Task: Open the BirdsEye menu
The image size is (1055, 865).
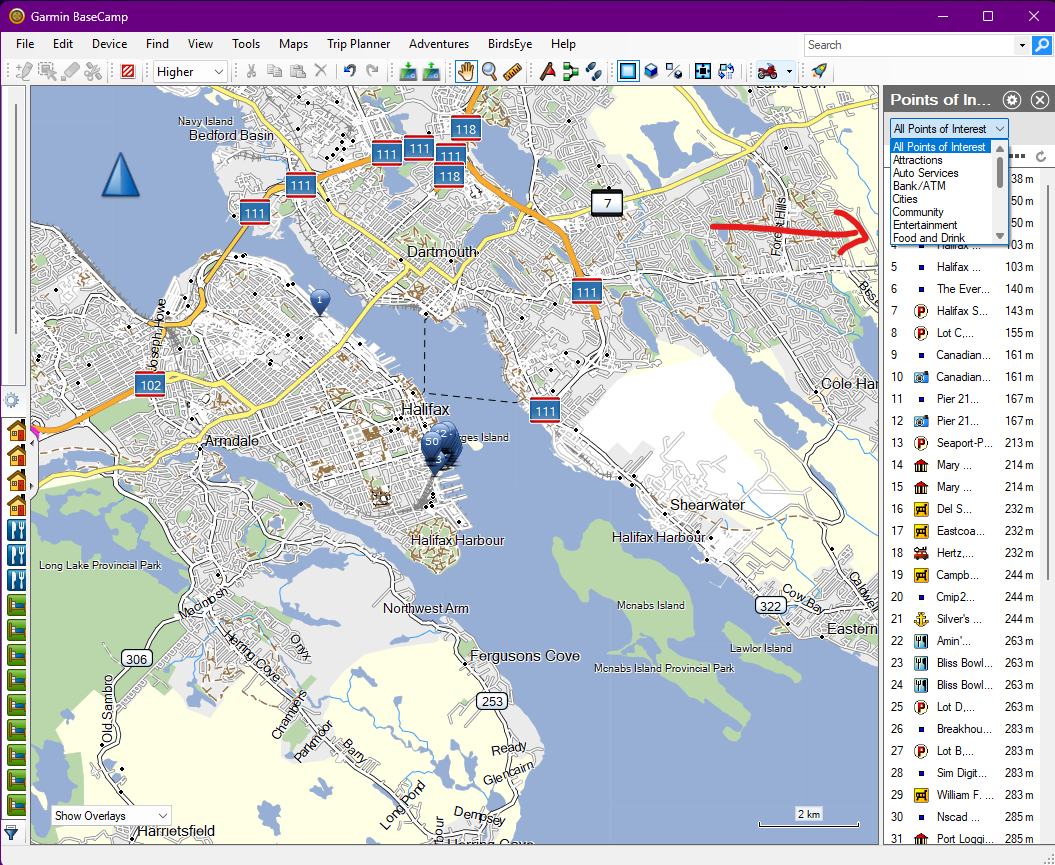Action: pos(509,44)
